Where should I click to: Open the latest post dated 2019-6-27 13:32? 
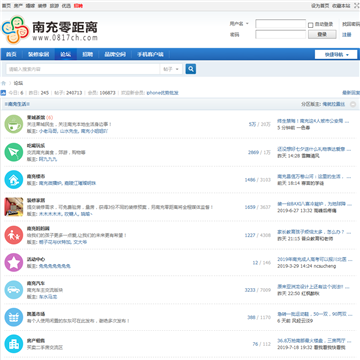coord(314,204)
